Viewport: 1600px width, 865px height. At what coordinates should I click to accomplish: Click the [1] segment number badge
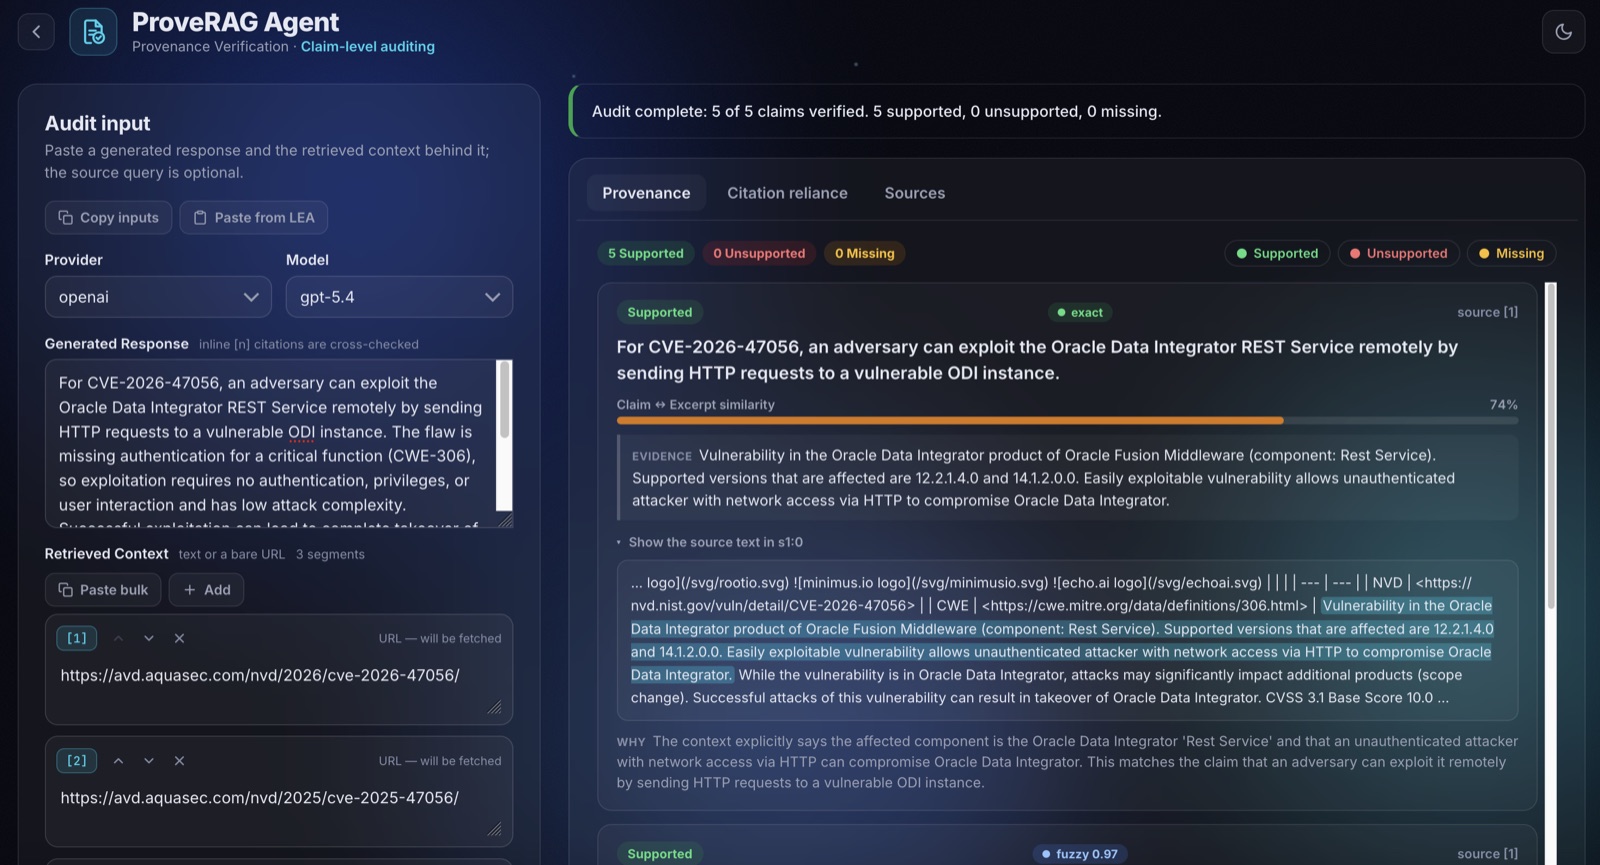point(77,638)
